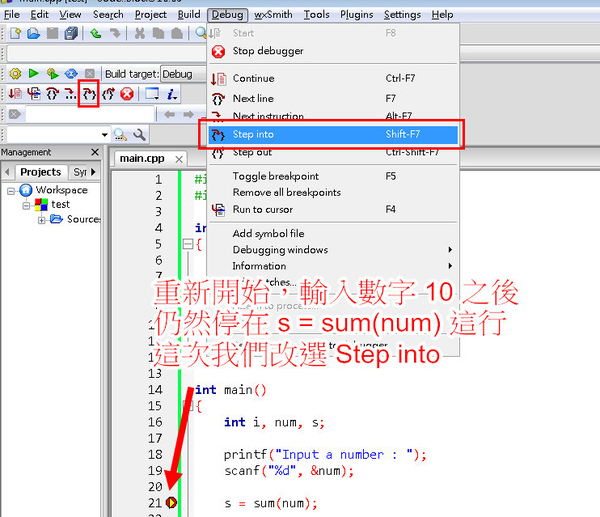Open the wxSmith menu
Viewport: 600px width, 517px height.
(x=273, y=15)
